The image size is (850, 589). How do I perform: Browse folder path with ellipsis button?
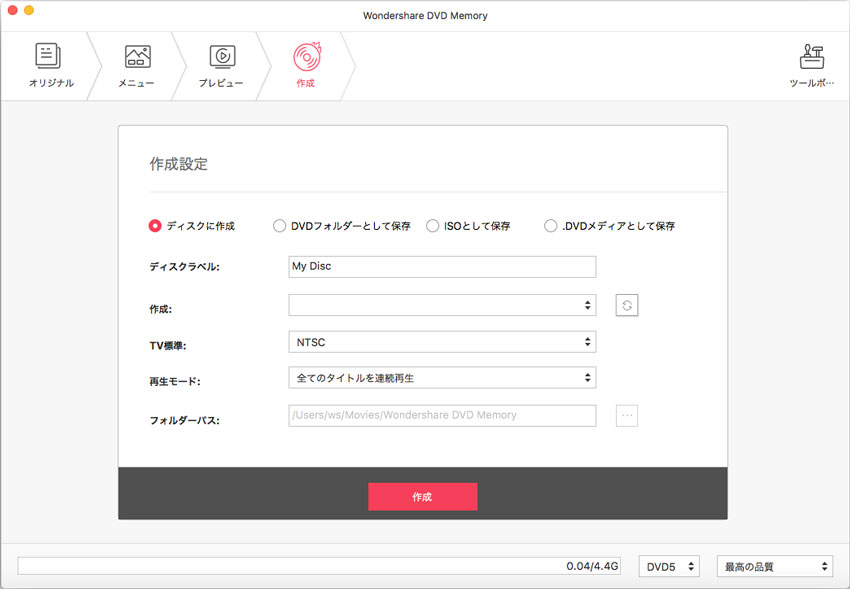(x=627, y=416)
